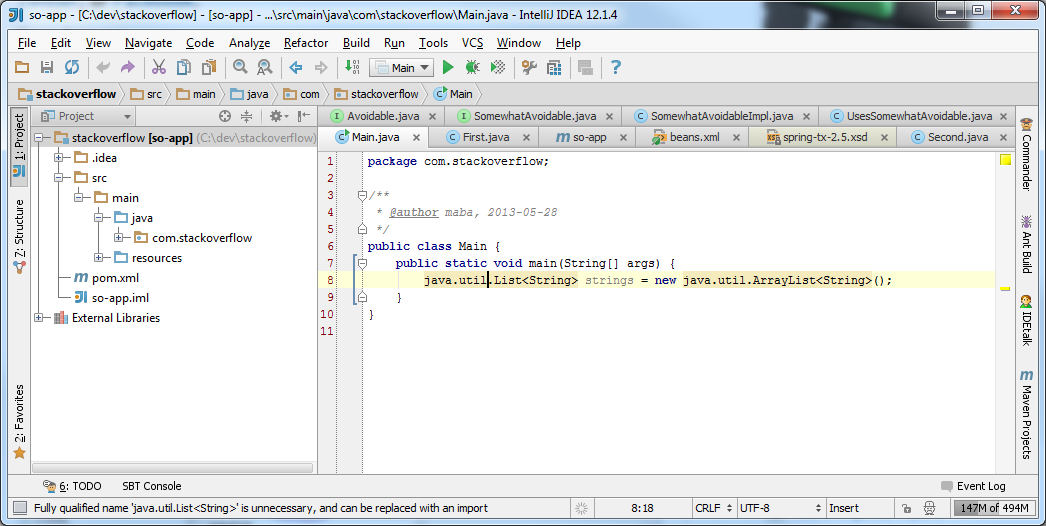Viewport: 1046px width, 526px height.
Task: Navigate back with blue left arrow
Action: click(296, 67)
